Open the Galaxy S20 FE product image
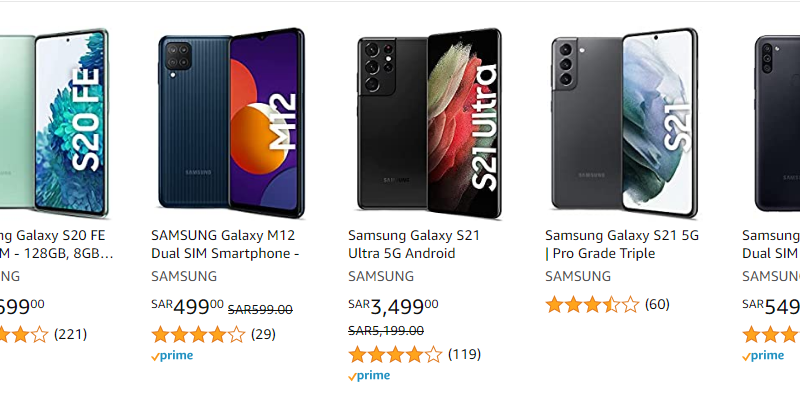 (54, 123)
